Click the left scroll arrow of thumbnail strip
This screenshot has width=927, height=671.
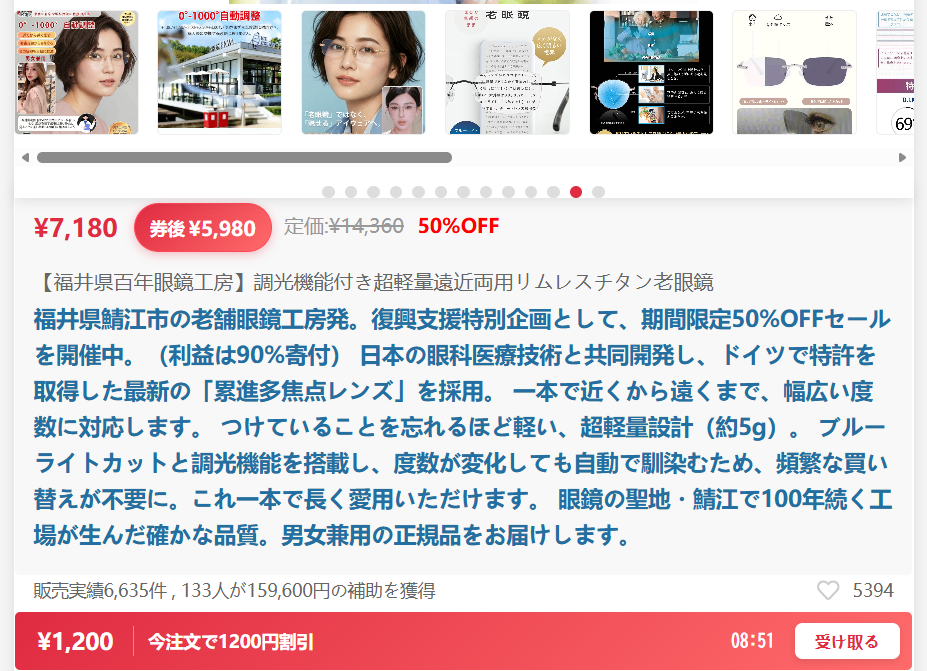click(25, 157)
